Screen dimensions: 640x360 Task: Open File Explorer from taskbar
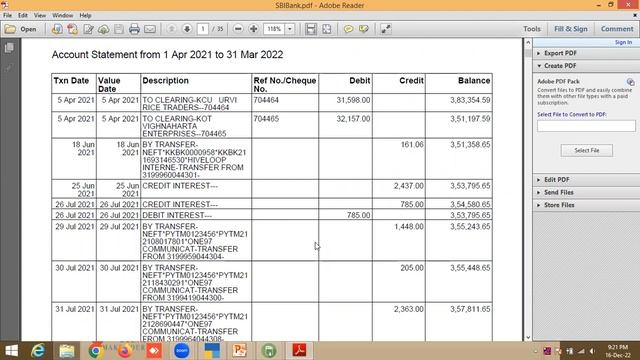point(67,351)
